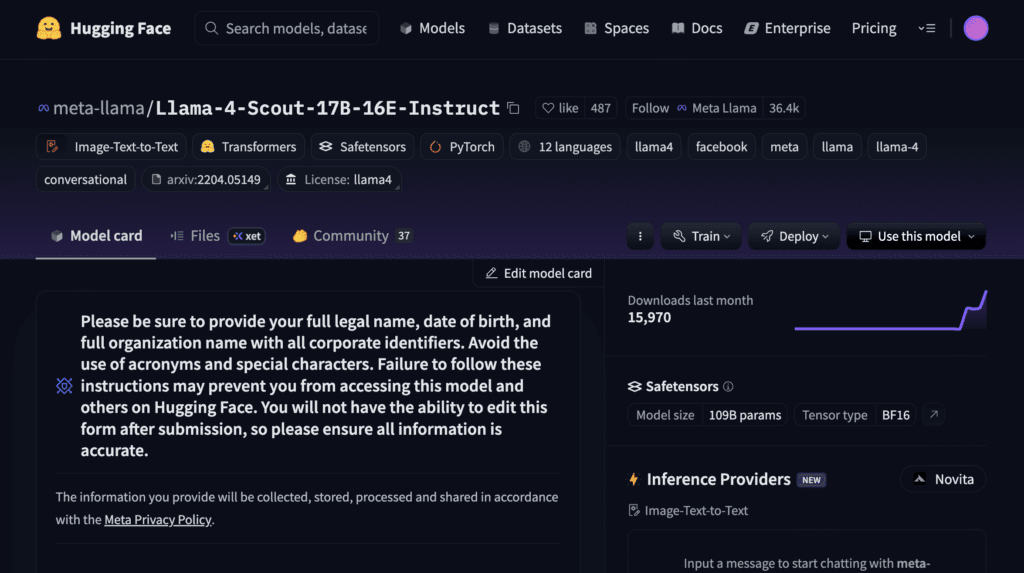Follow the Meta Llama organization
This screenshot has height=573, width=1024.
pyautogui.click(x=650, y=108)
